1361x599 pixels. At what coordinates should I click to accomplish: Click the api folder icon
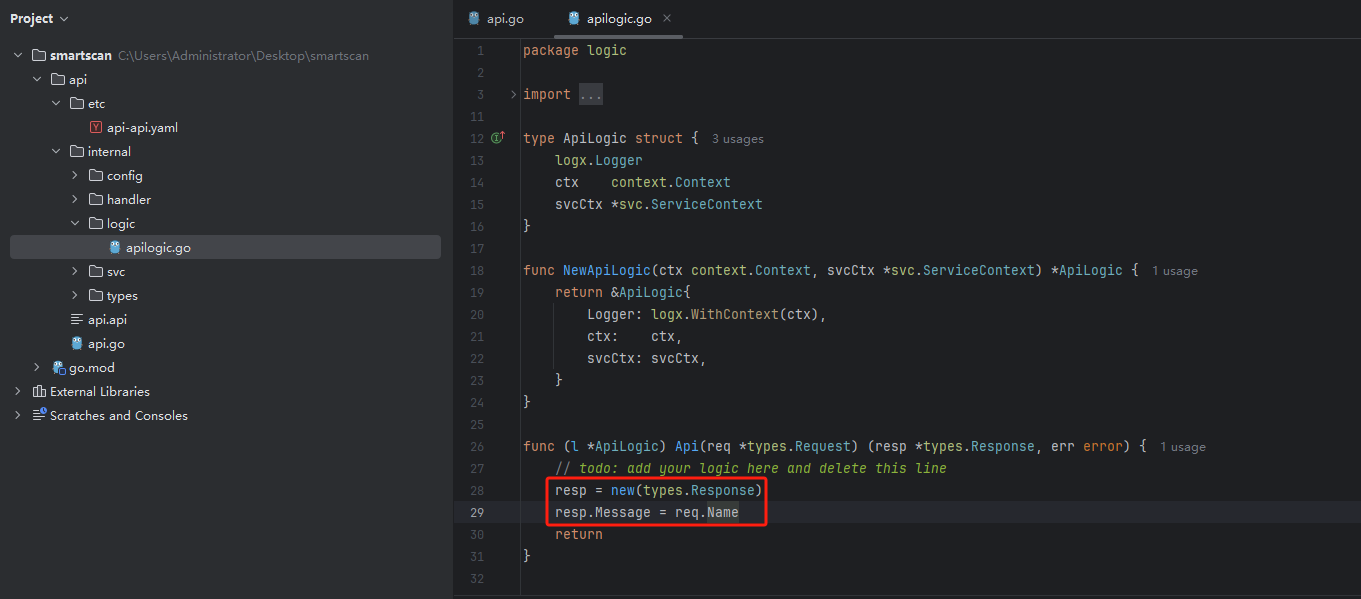tap(58, 80)
